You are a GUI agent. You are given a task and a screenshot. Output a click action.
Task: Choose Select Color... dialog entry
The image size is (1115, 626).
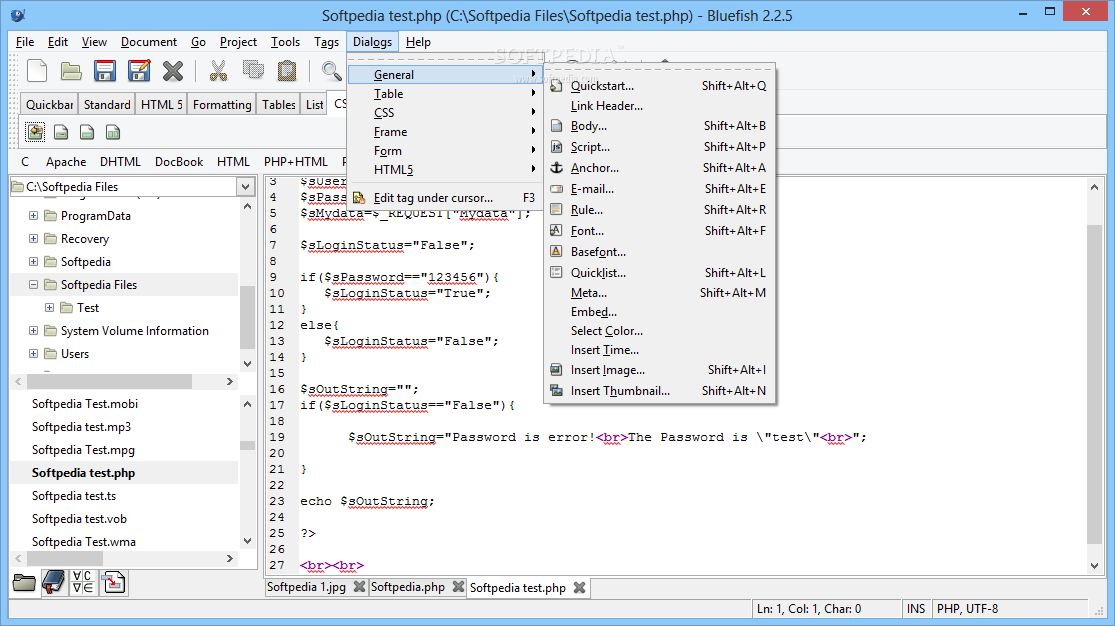click(659, 331)
